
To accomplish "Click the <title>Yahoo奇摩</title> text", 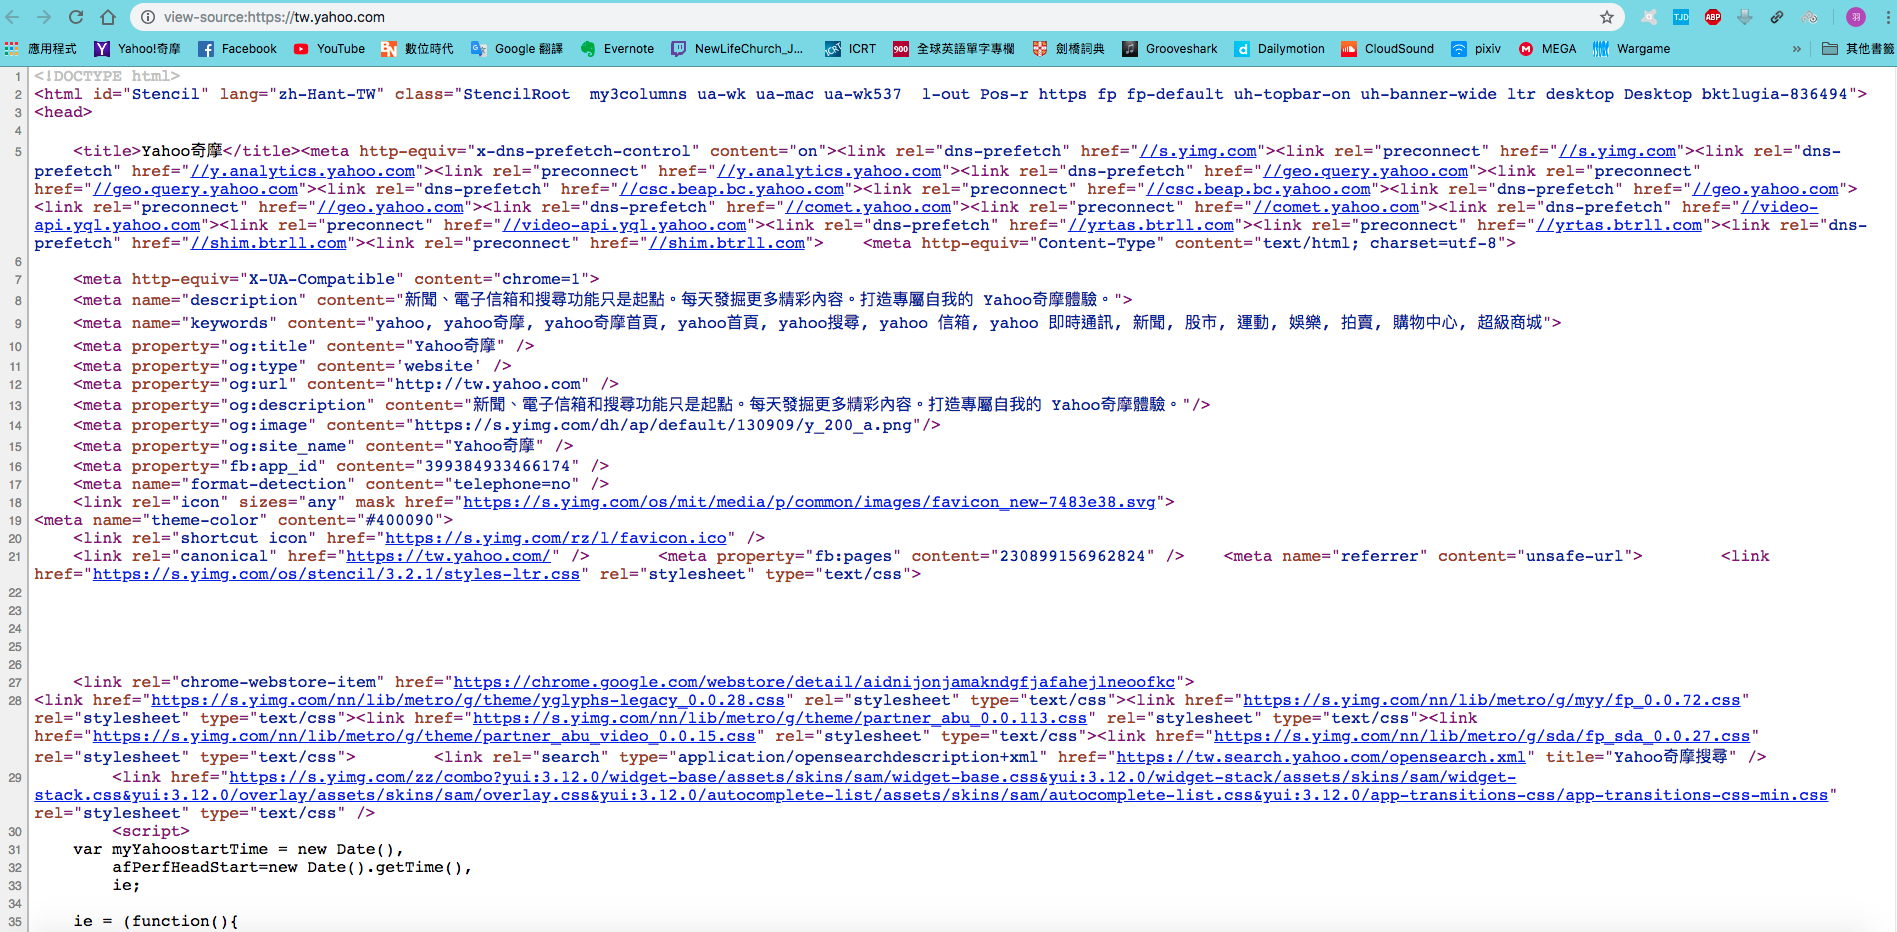I will (x=186, y=151).
